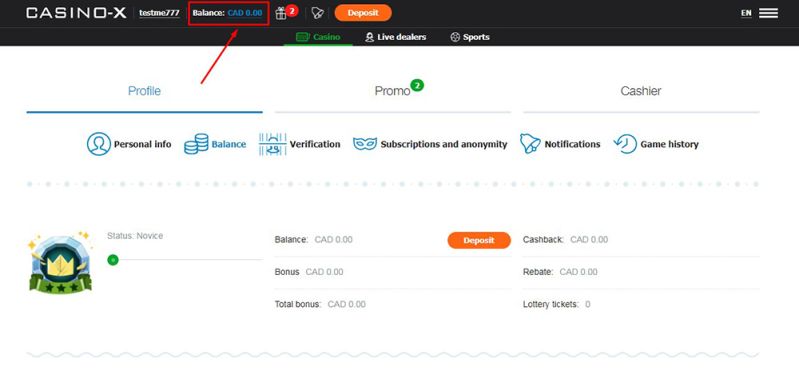This screenshot has height=375, width=799.
Task: Click the Game history clock icon
Action: (625, 144)
